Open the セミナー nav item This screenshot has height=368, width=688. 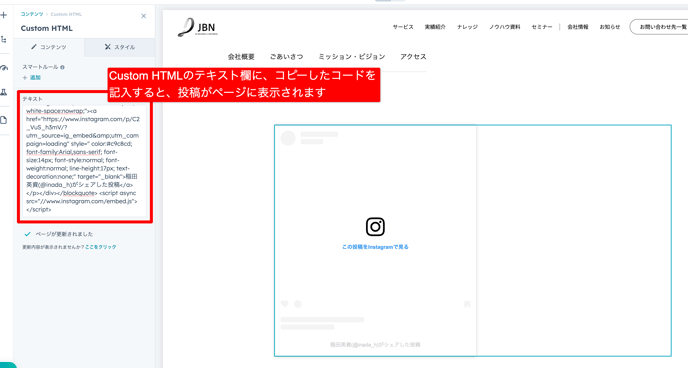pos(542,27)
